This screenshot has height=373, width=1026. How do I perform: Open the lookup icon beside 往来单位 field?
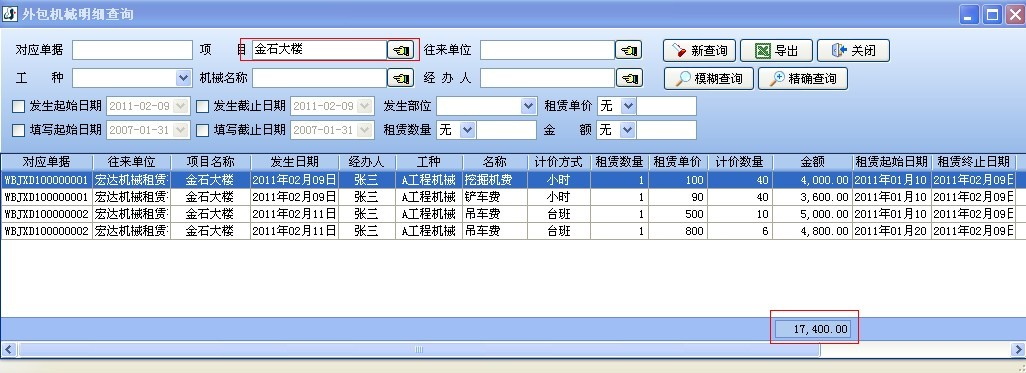pyautogui.click(x=629, y=50)
